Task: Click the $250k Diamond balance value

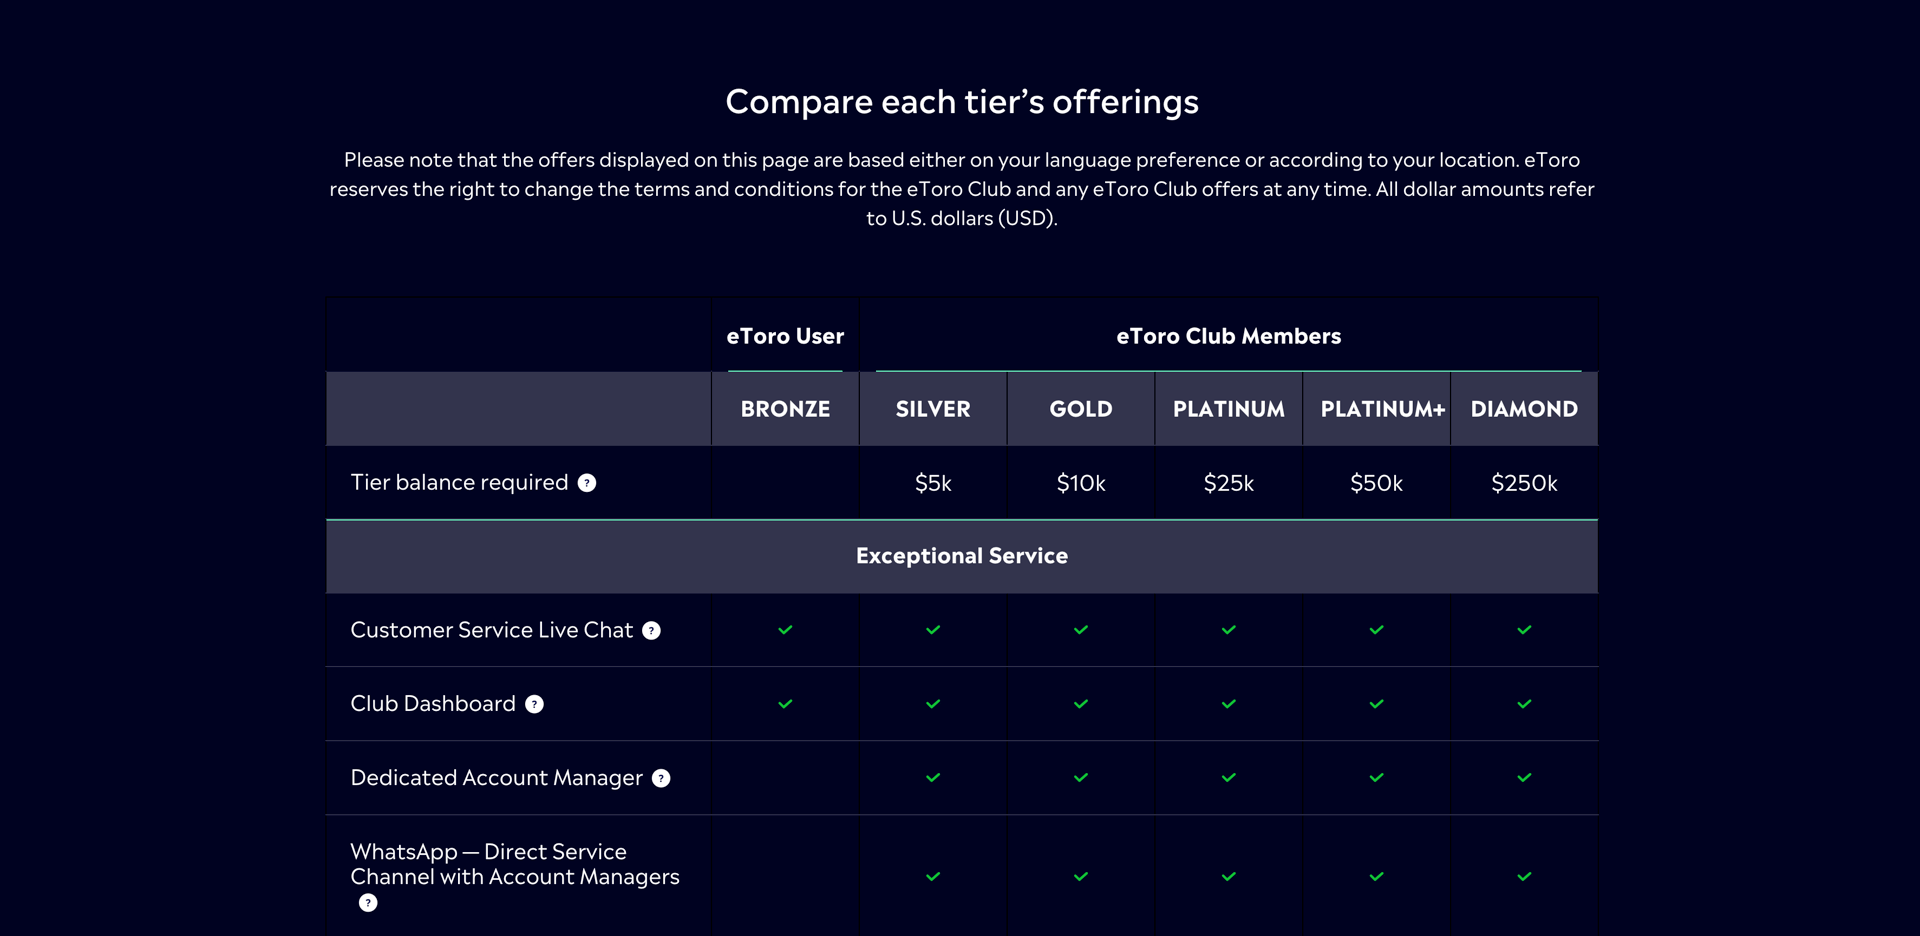Action: [1524, 484]
